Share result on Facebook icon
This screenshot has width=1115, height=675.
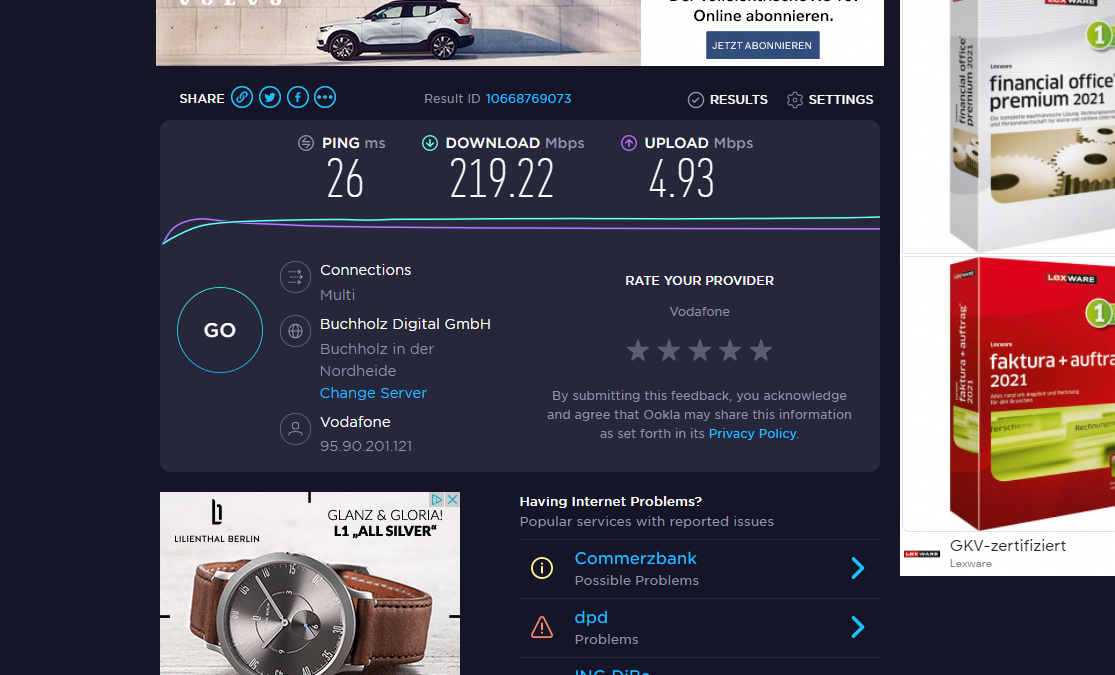click(297, 97)
